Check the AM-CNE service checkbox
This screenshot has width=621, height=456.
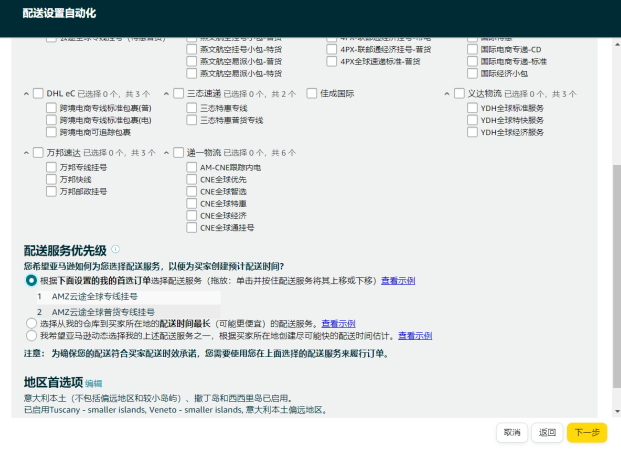pyautogui.click(x=192, y=167)
